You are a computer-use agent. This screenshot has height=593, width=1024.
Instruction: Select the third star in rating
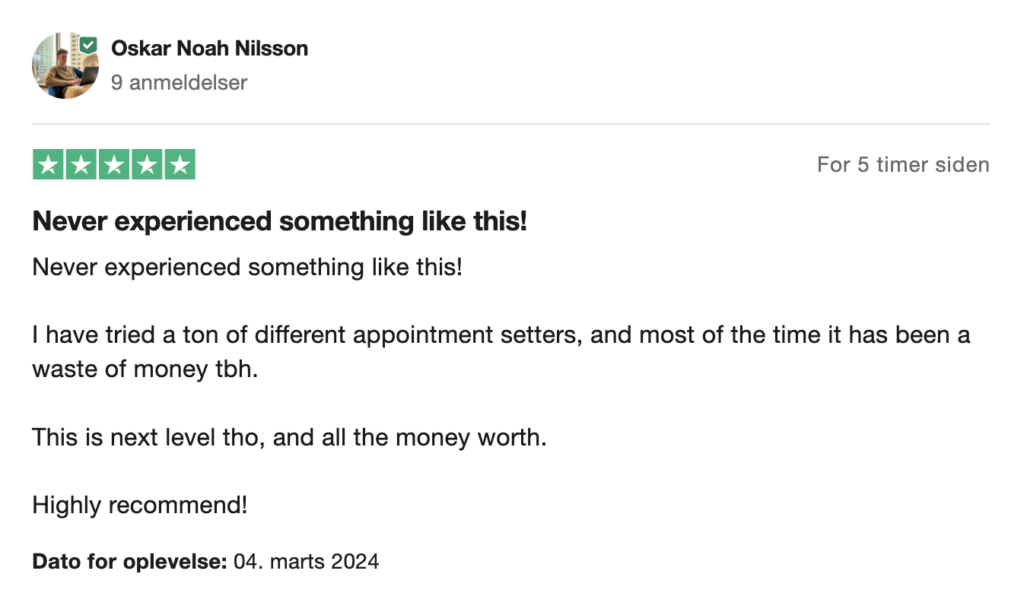[114, 165]
